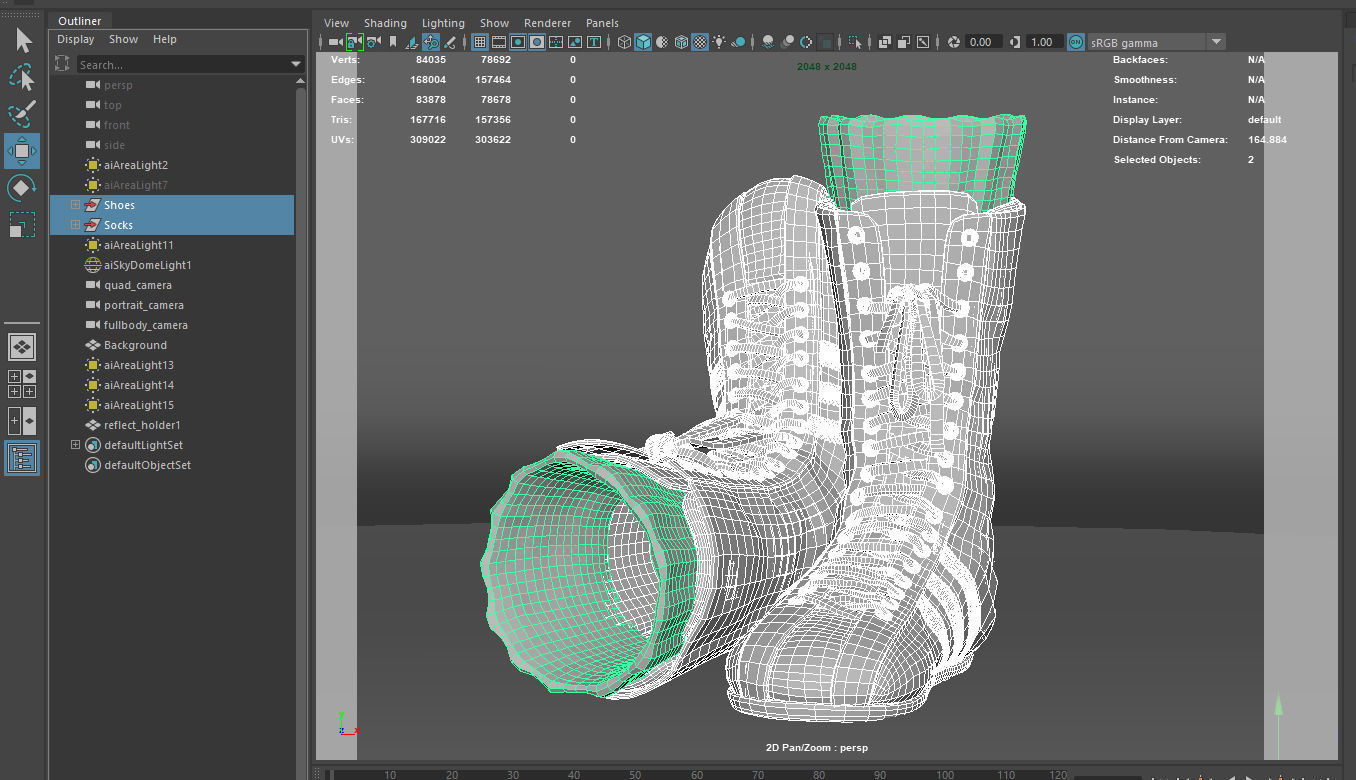1356x780 pixels.
Task: Click the Select Camera icon in the panel toolbar
Action: click(336, 42)
